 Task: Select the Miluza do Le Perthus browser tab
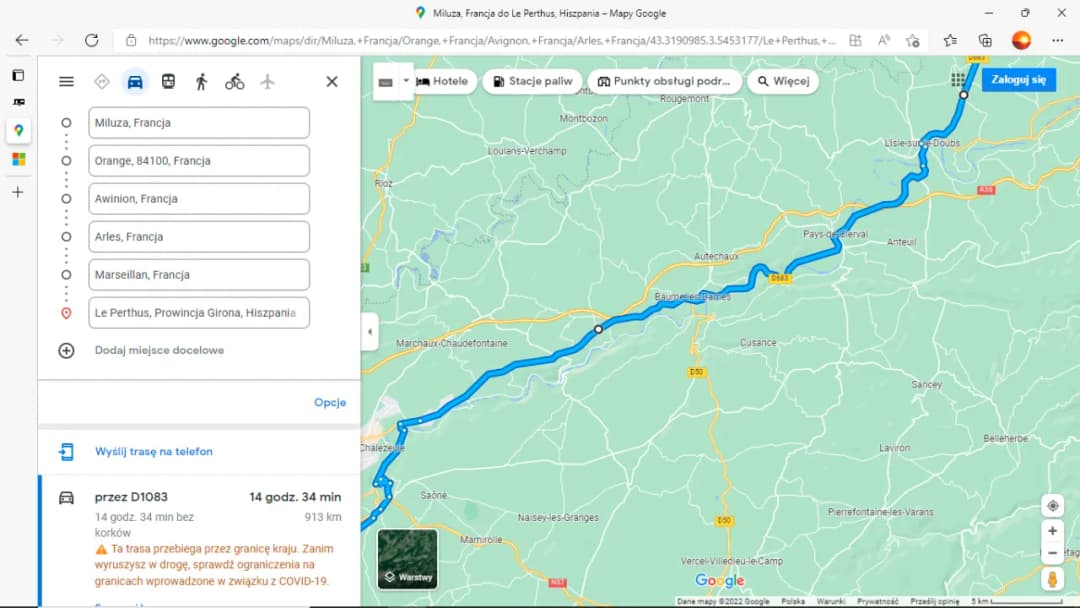click(540, 13)
